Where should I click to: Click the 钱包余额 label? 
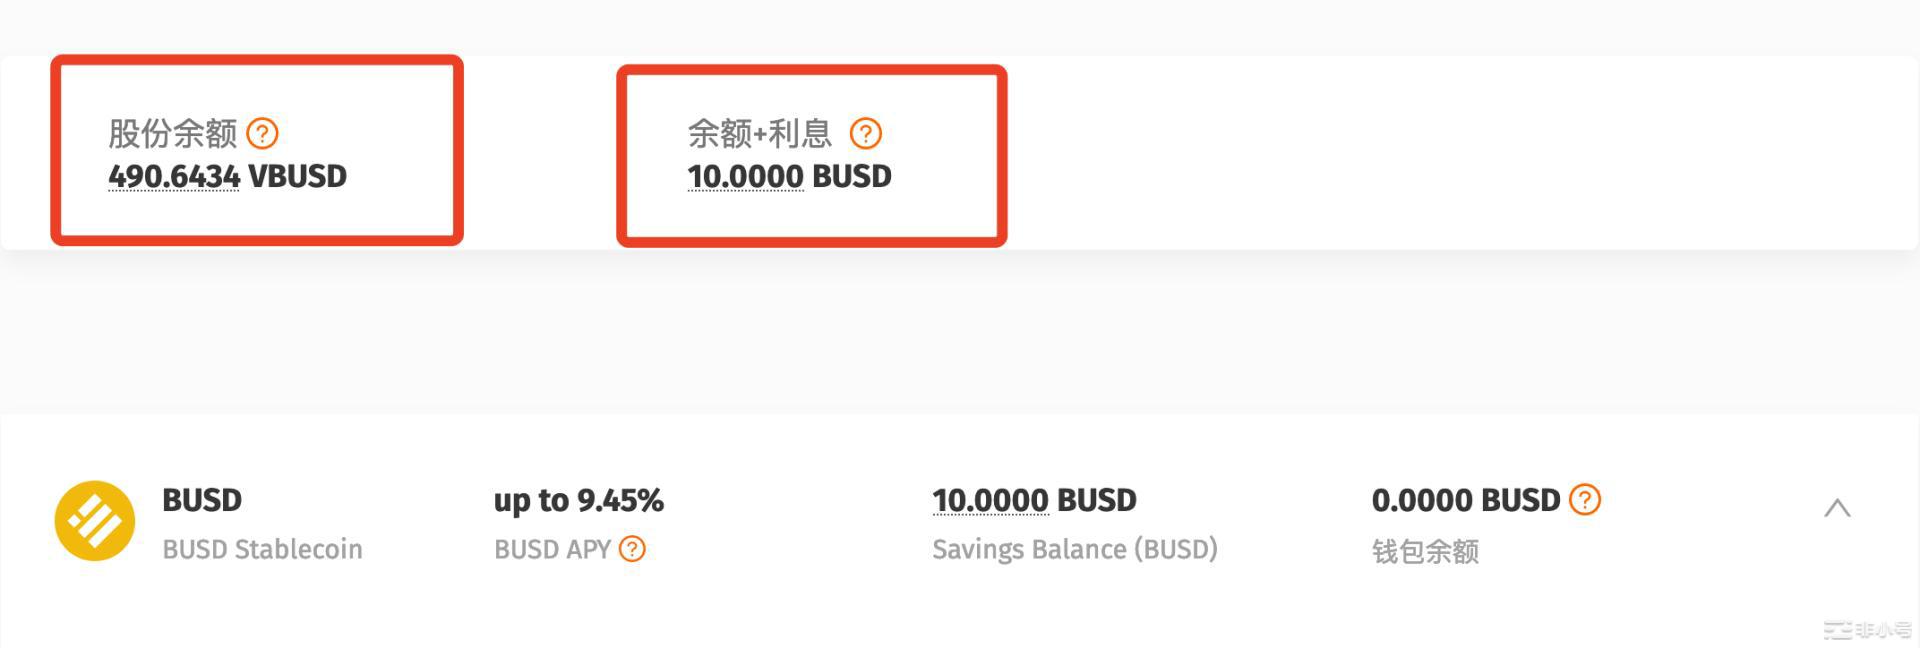point(1425,551)
